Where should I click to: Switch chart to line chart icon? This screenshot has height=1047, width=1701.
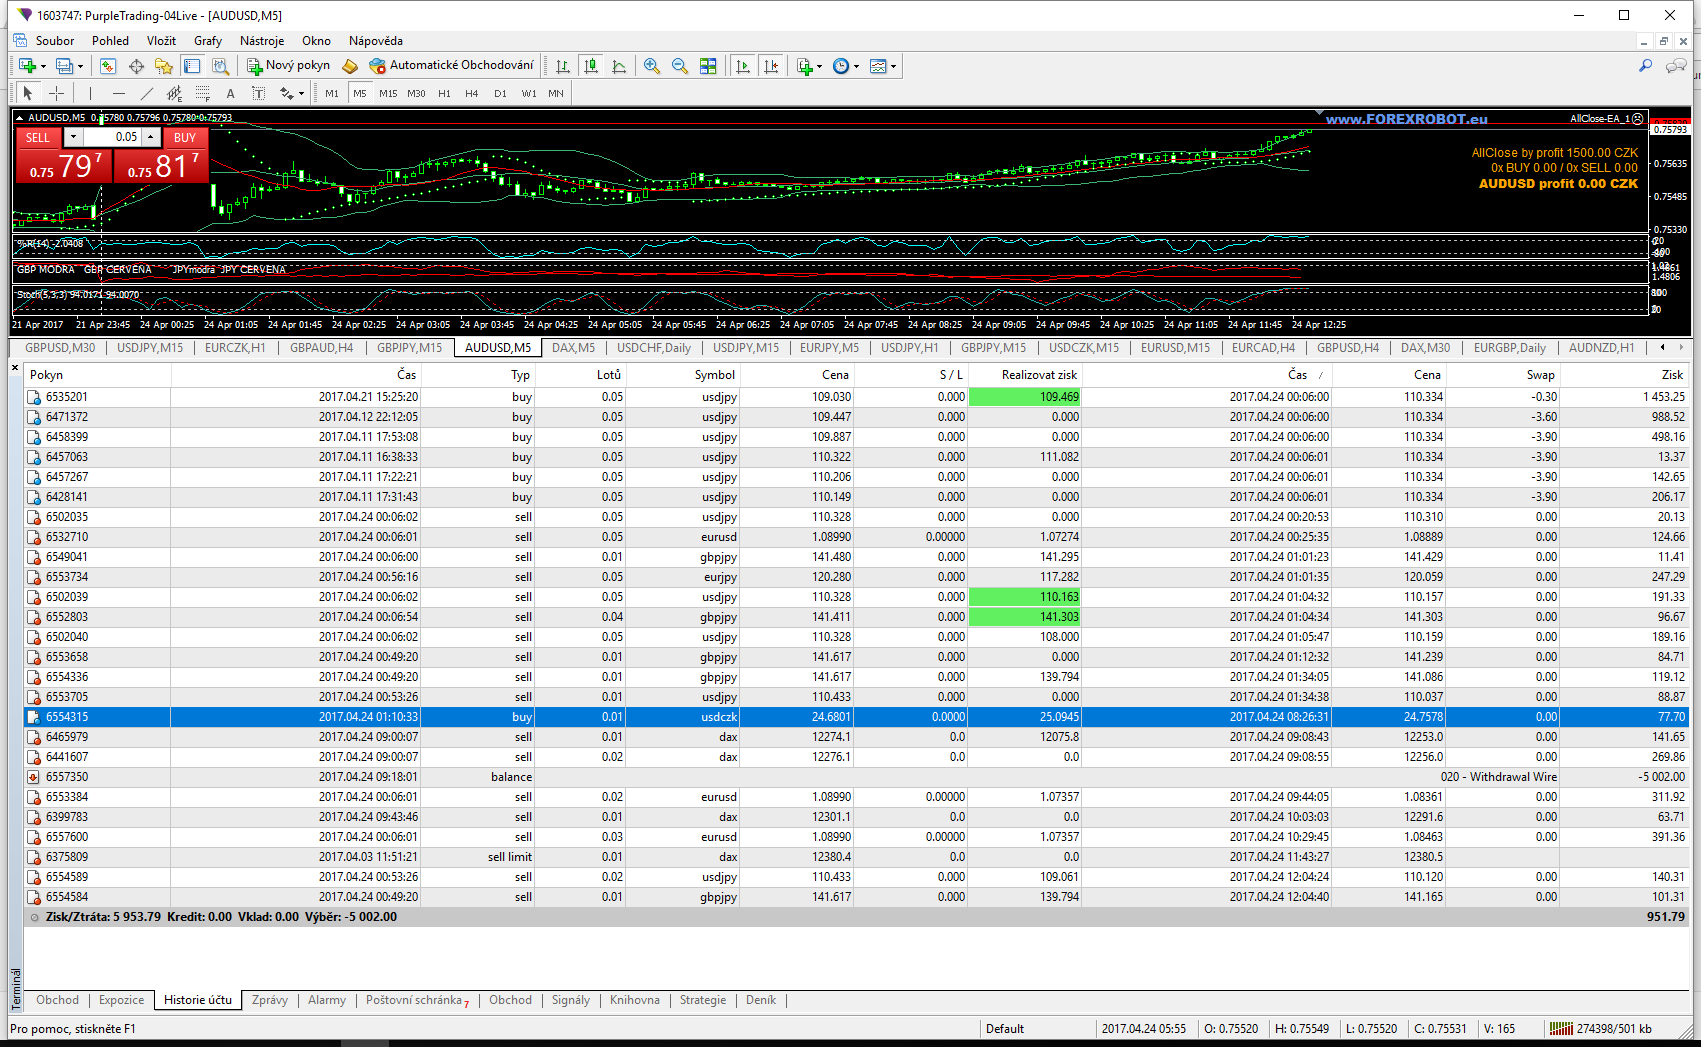[x=619, y=66]
